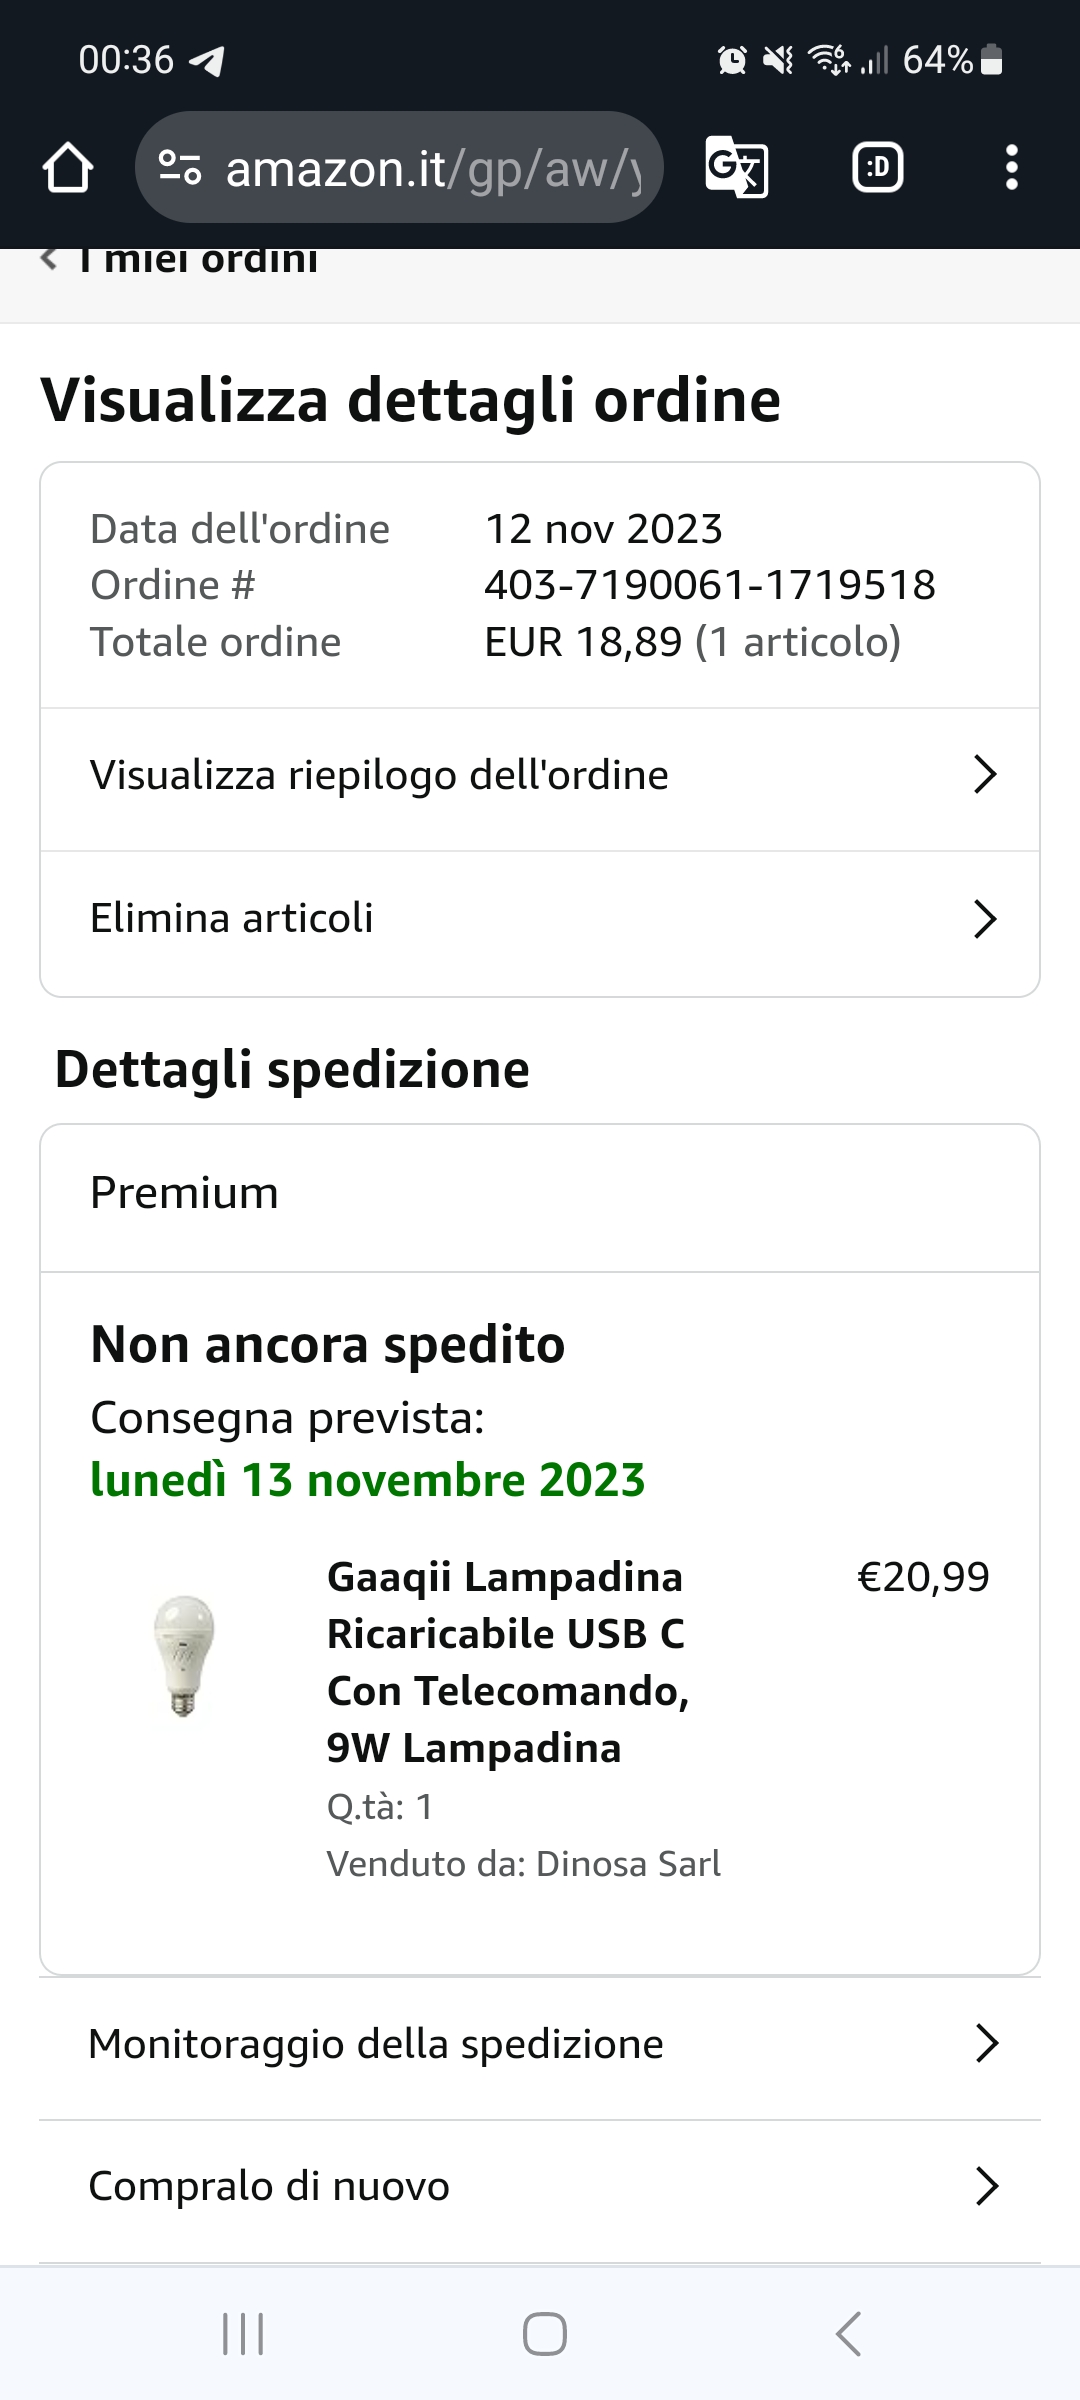This screenshot has width=1080, height=2400.
Task: Tap Android recent apps button
Action: [243, 2334]
